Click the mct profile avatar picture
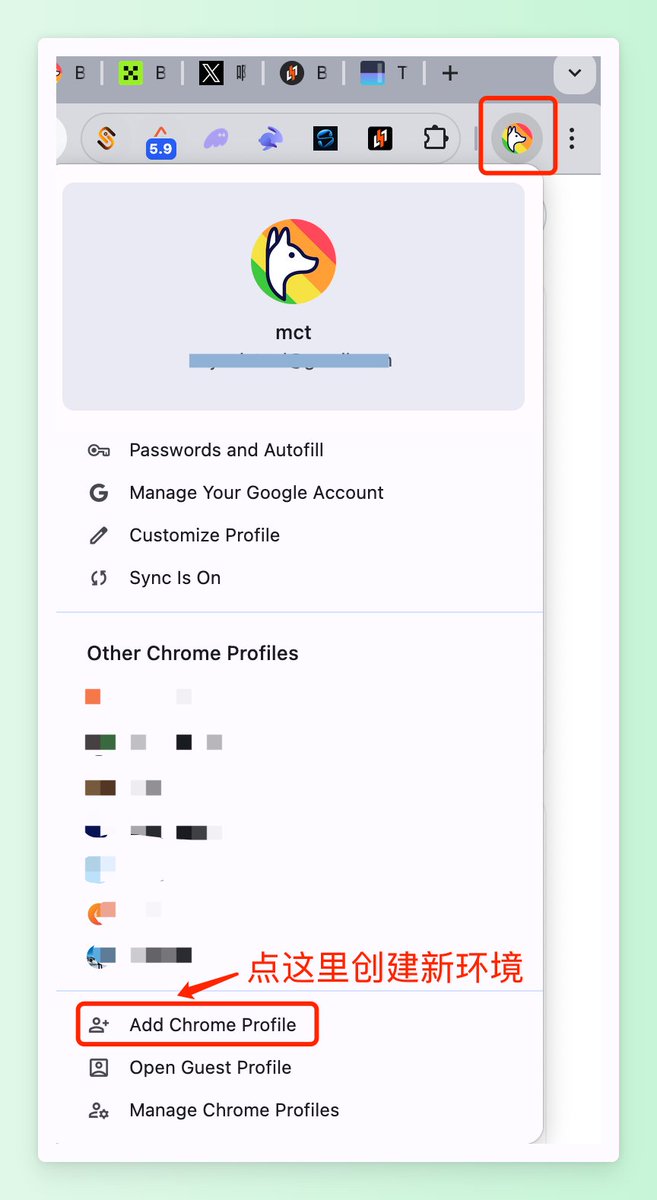This screenshot has height=1200, width=657. pyautogui.click(x=293, y=262)
